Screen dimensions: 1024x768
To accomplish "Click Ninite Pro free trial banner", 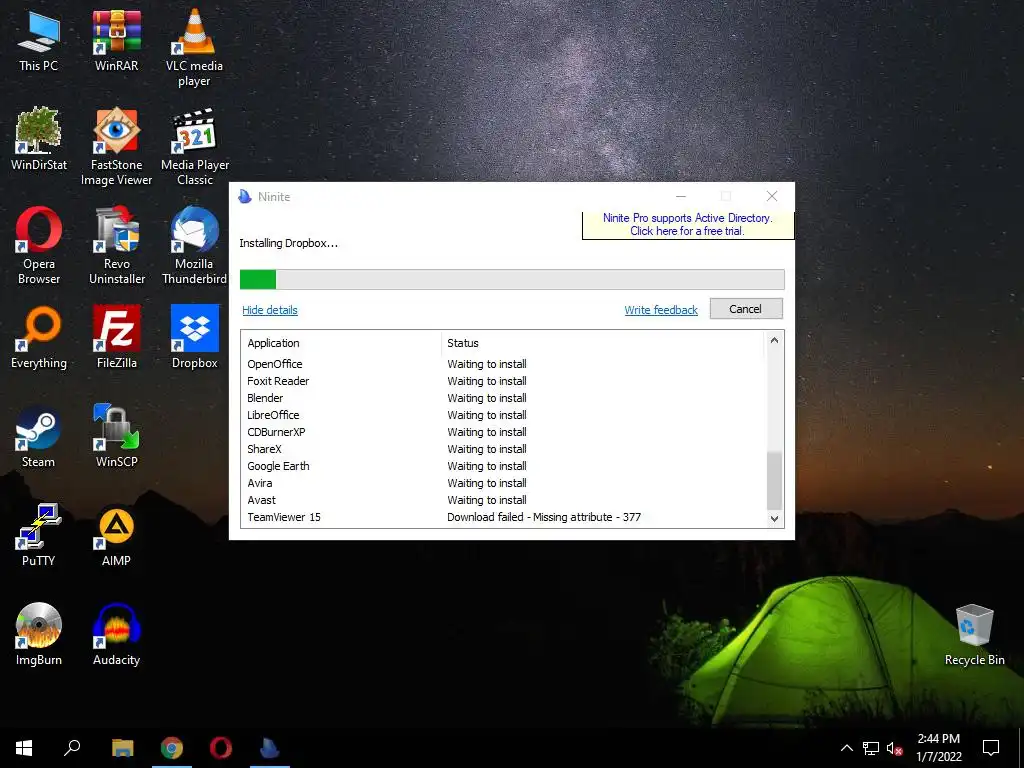I will (x=688, y=225).
